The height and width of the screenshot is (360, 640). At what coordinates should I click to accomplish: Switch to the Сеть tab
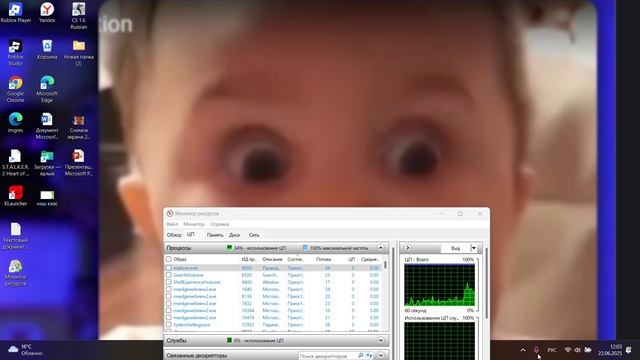tap(254, 235)
